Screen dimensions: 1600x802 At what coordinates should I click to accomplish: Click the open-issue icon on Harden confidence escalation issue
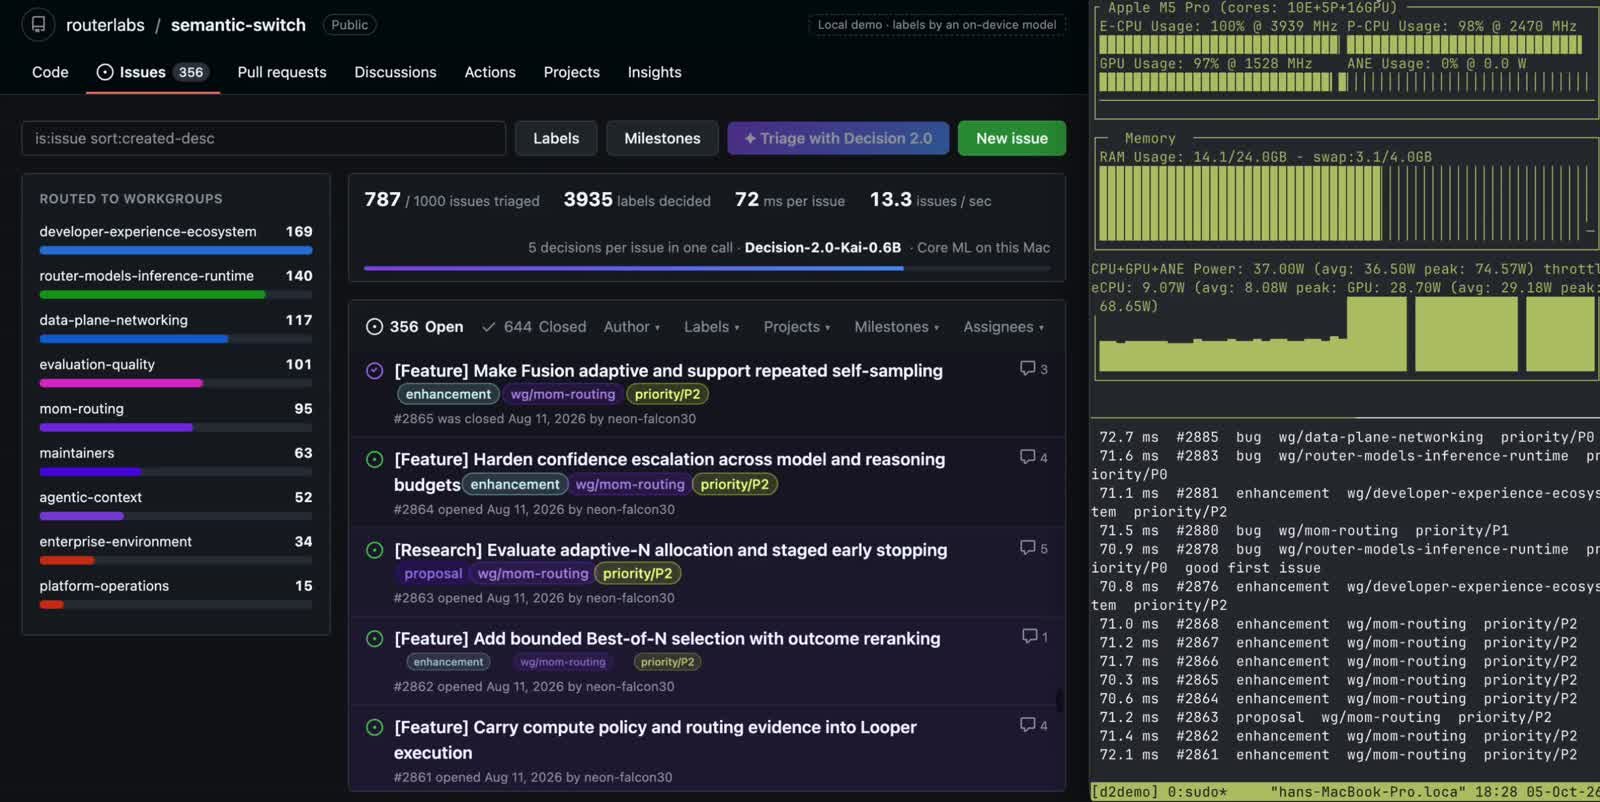tap(375, 460)
